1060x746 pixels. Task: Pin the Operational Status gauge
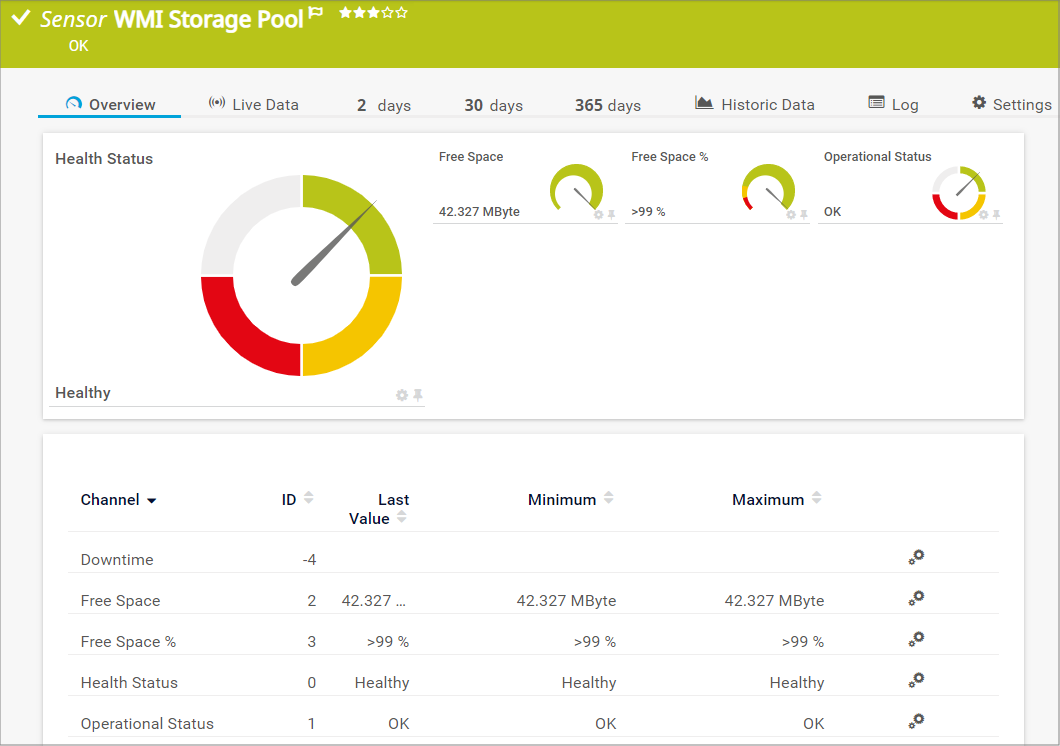[x=996, y=214]
